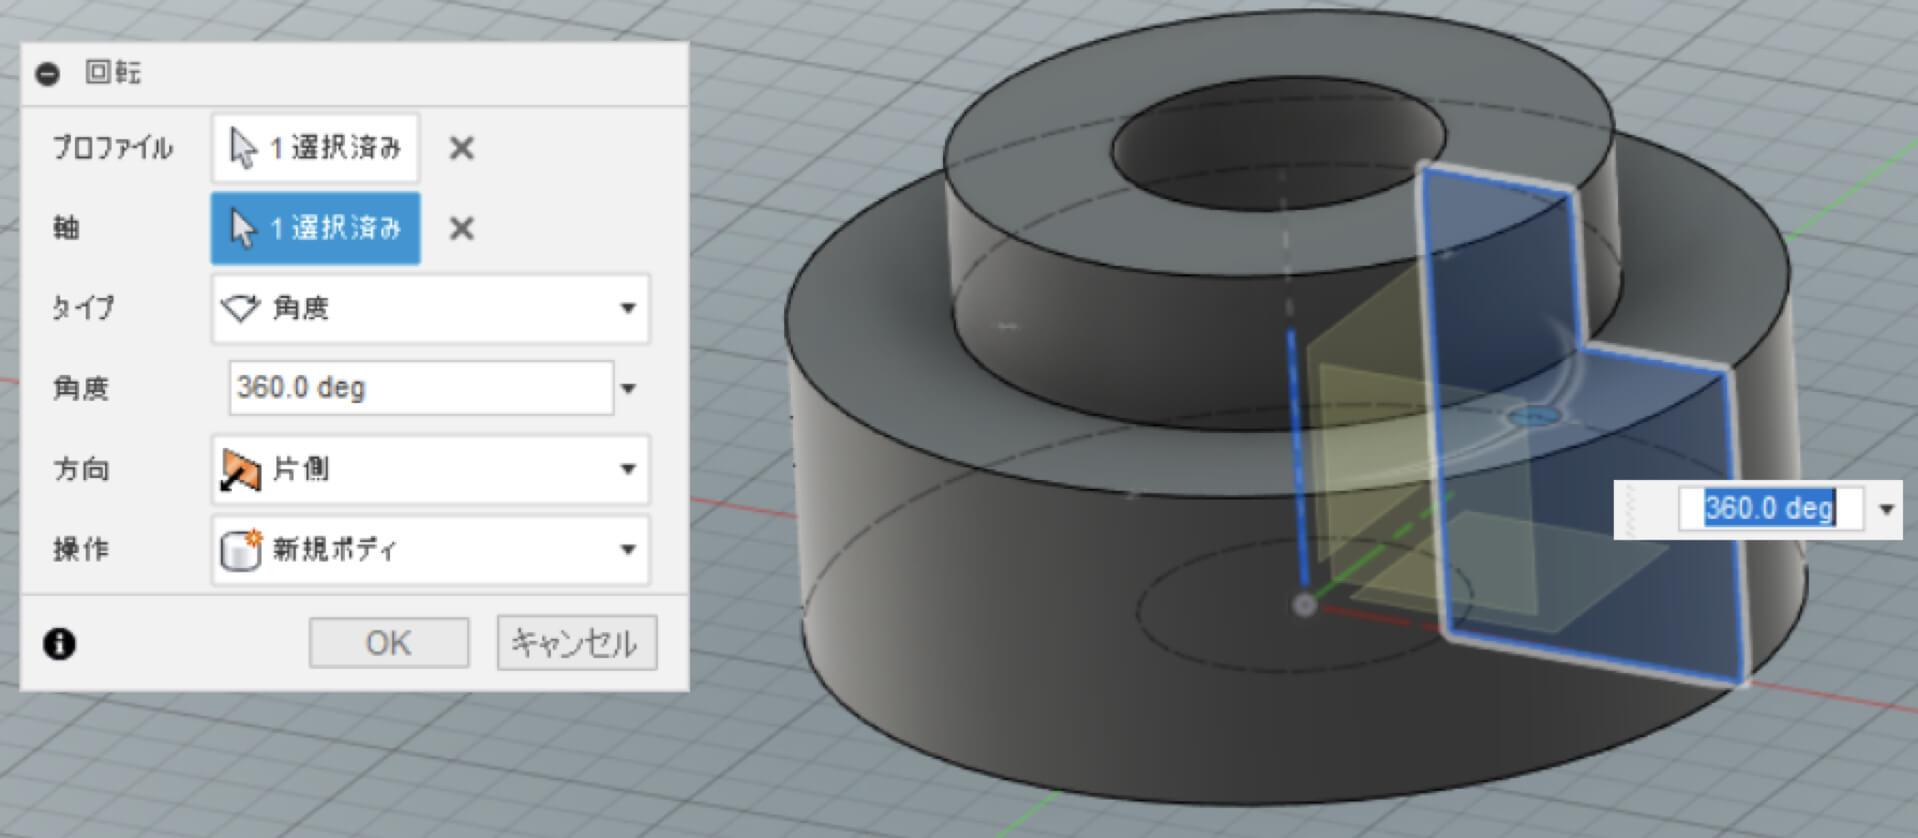The image size is (1918, 838).
Task: Expand the arrow next to the floating angle box
Action: [1886, 509]
